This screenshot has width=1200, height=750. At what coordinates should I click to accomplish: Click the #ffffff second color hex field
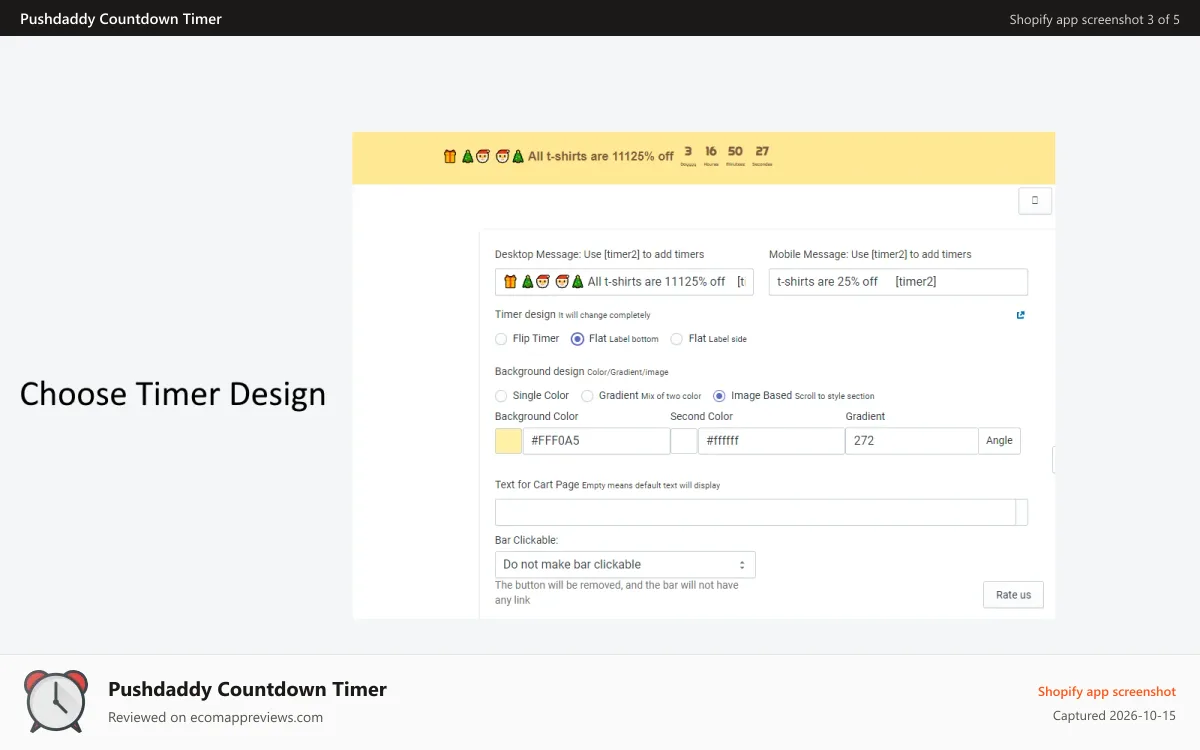(771, 441)
